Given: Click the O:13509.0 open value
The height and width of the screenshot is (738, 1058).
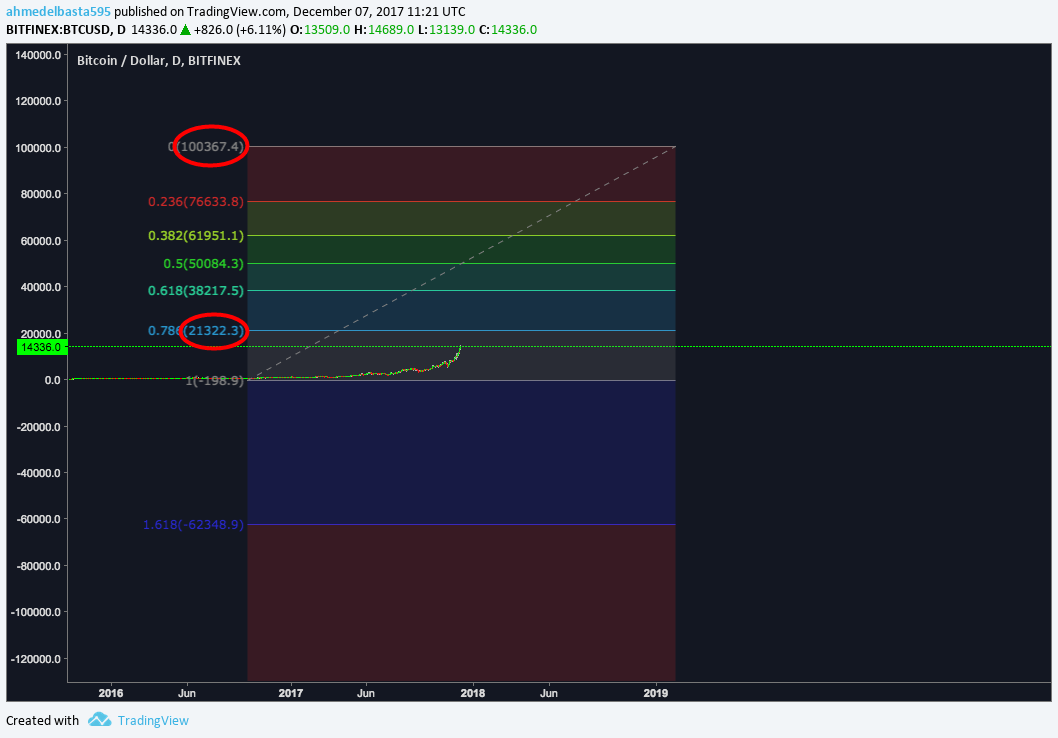Looking at the screenshot, I should pos(320,30).
